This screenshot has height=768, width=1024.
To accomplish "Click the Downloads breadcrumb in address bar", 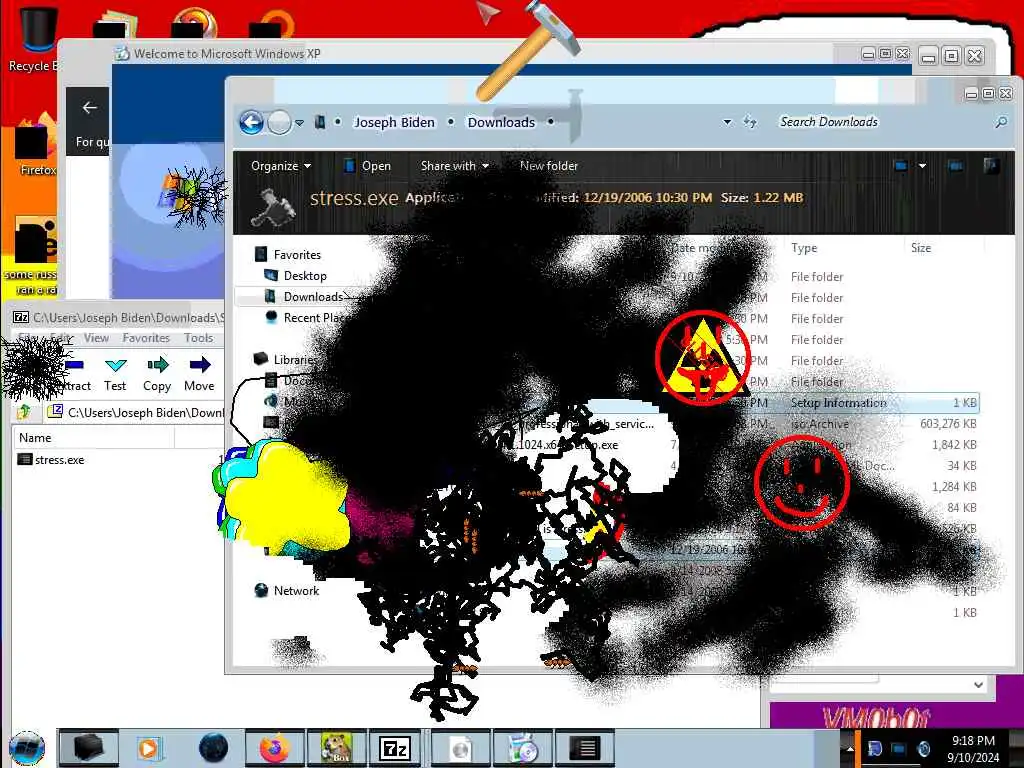I will 501,122.
